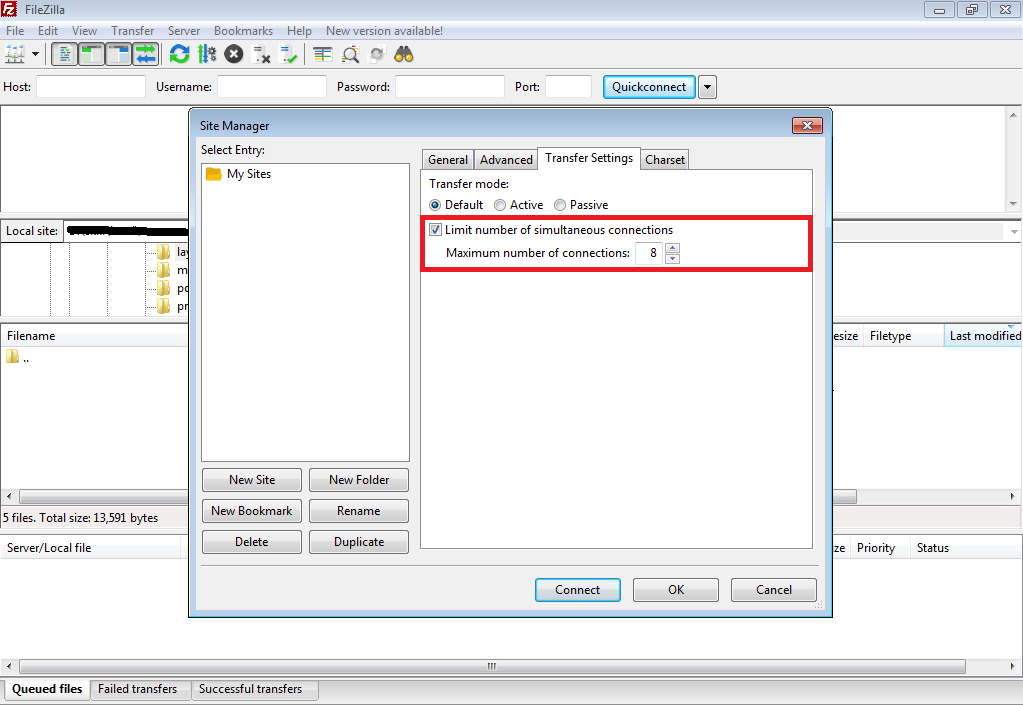Open the Help menu

pyautogui.click(x=299, y=31)
